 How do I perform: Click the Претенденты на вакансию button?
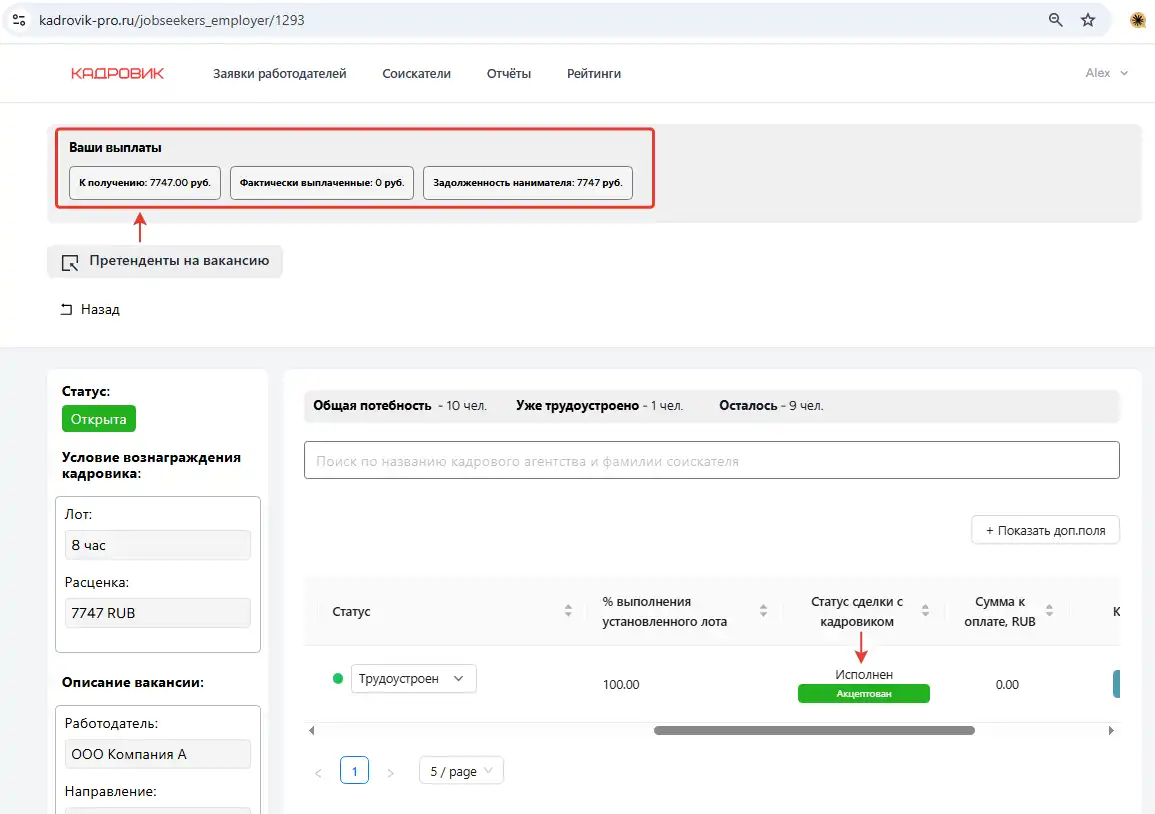(x=165, y=261)
